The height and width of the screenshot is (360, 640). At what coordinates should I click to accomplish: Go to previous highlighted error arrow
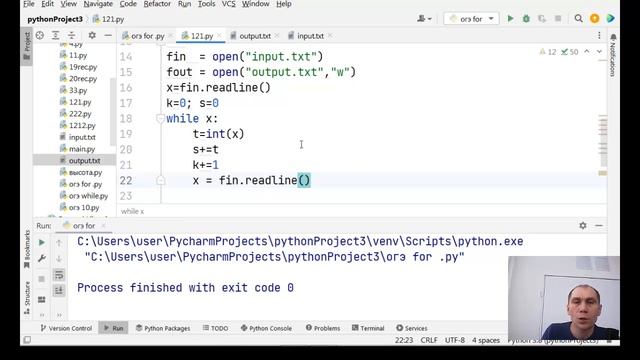(x=587, y=52)
